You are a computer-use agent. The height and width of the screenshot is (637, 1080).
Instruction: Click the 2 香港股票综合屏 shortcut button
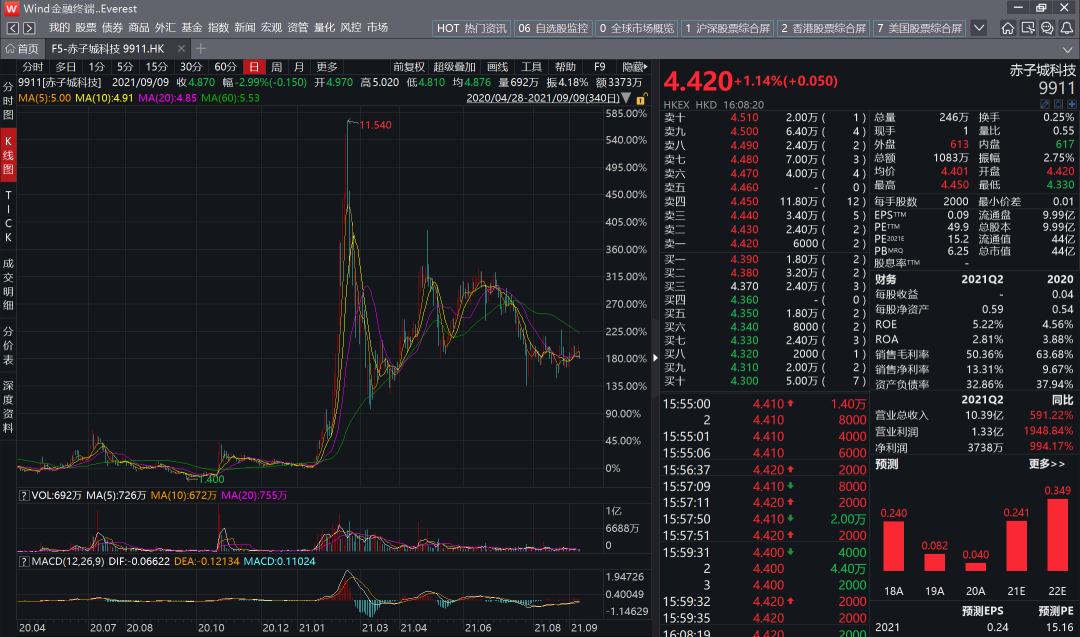(823, 28)
